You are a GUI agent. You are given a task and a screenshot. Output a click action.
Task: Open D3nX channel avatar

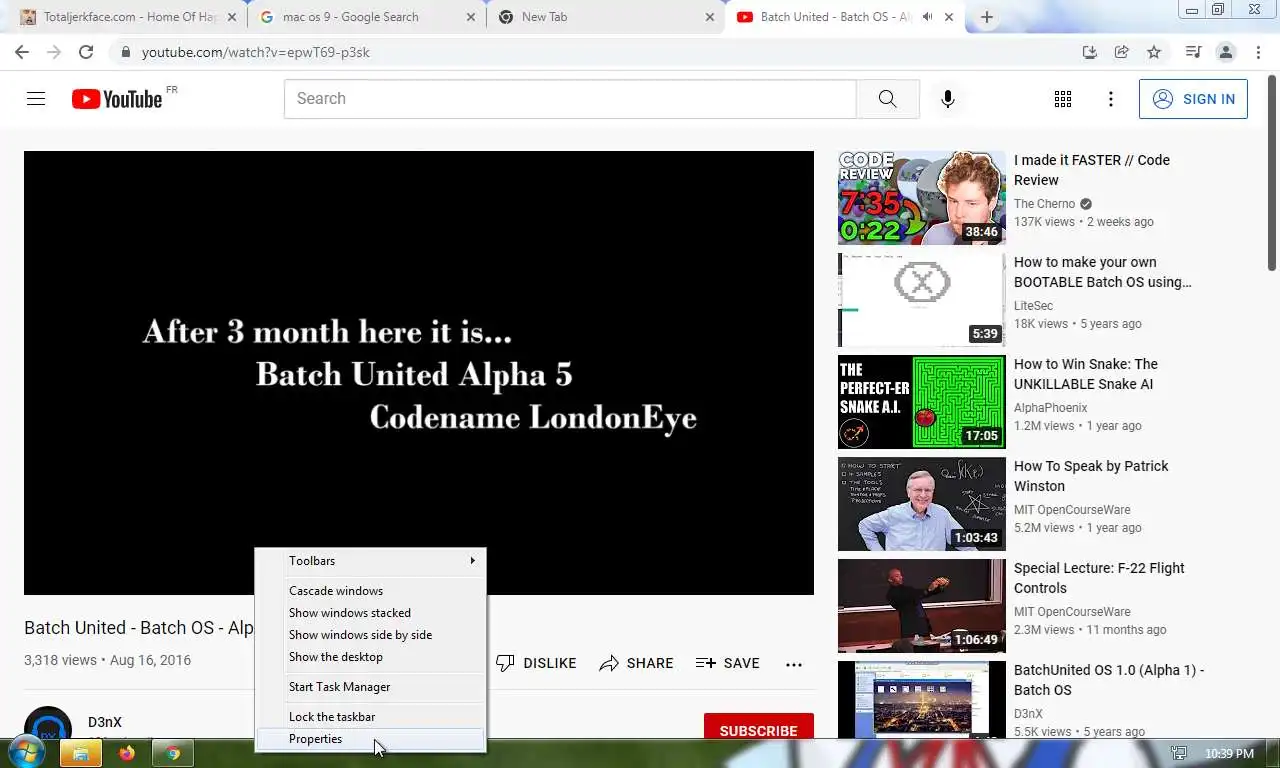click(x=48, y=724)
